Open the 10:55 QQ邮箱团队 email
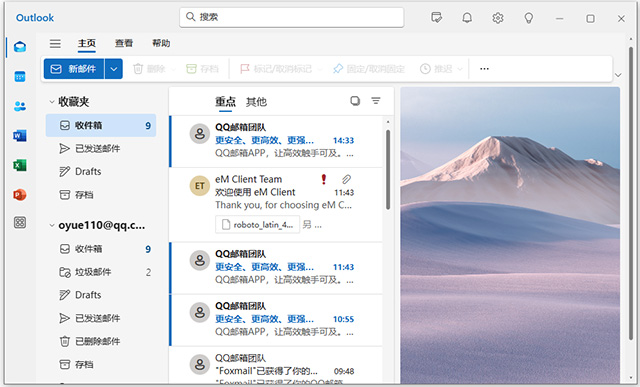The image size is (640, 387). (276, 320)
